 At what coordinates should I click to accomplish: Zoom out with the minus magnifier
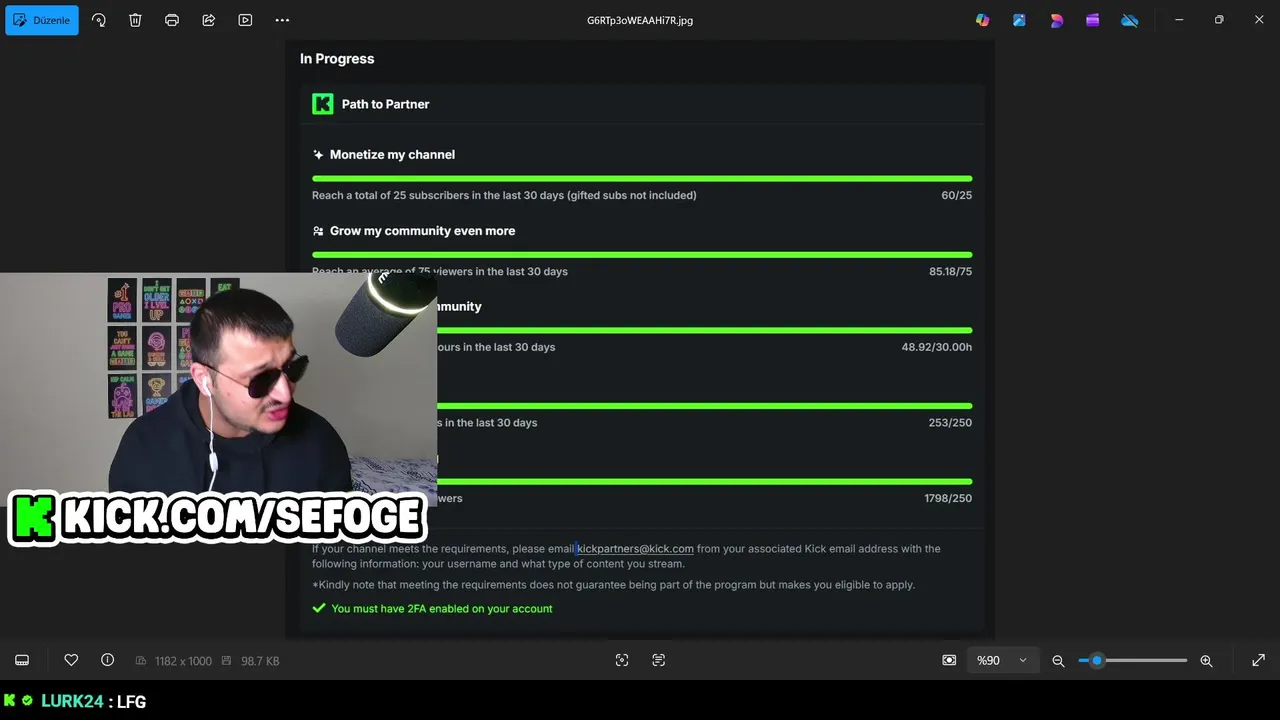(x=1058, y=661)
